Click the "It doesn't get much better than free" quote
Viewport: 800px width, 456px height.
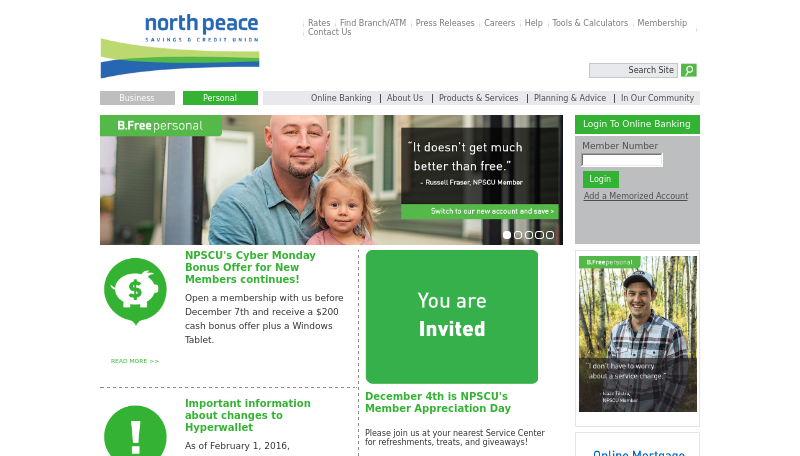pyautogui.click(x=465, y=157)
